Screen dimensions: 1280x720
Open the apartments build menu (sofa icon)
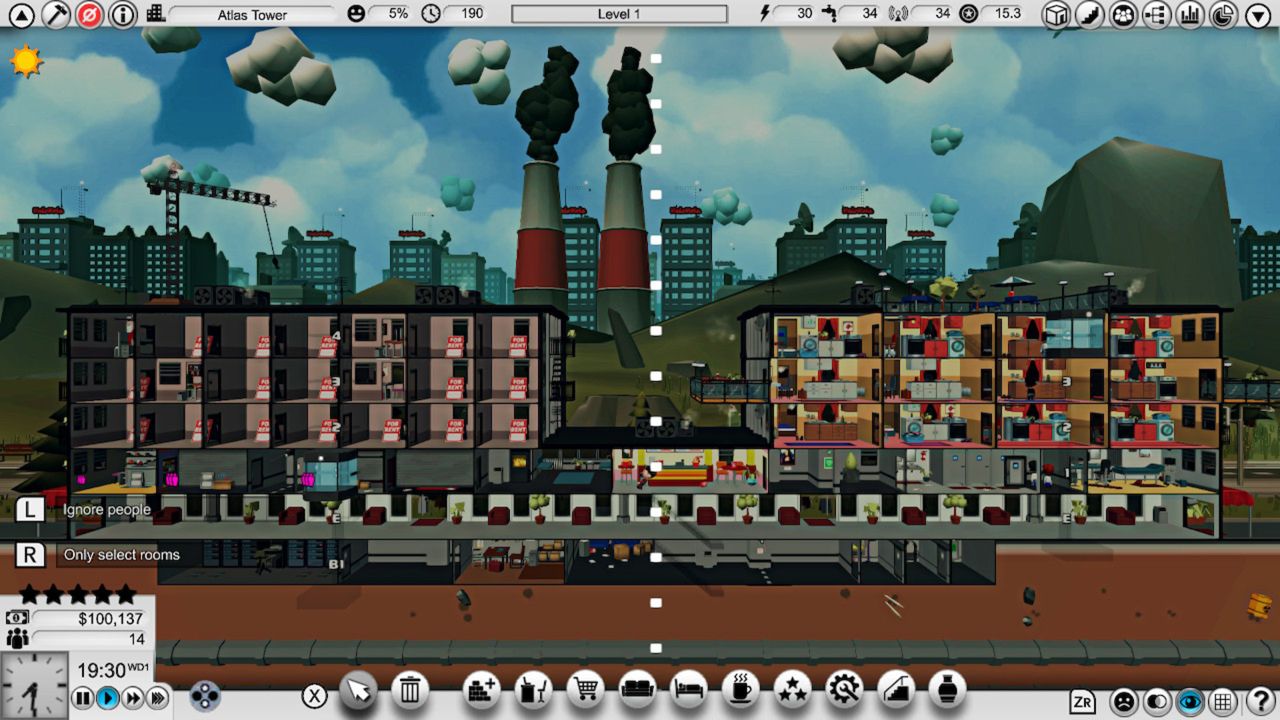coord(638,690)
